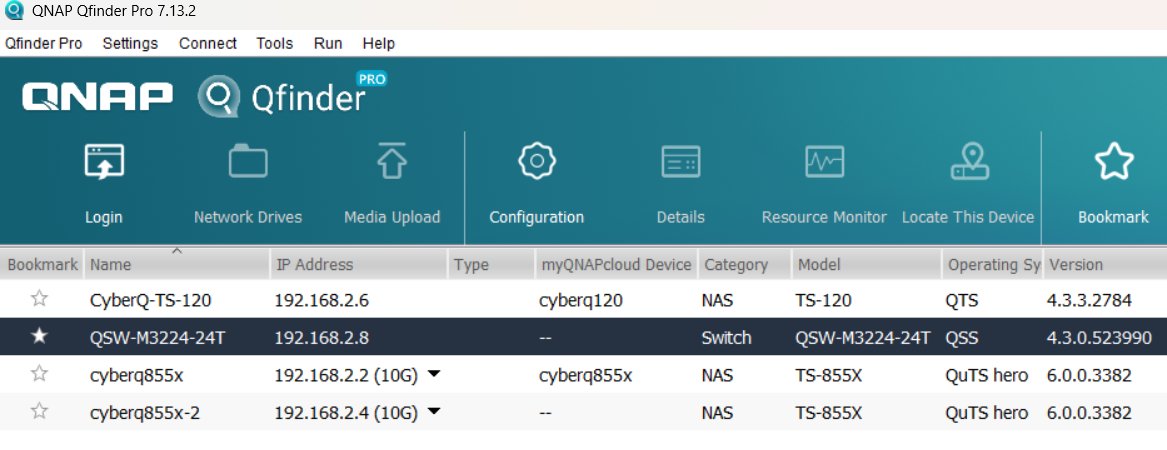The width and height of the screenshot is (1167, 450).
Task: Click the IP Address column header
Action: pos(314,265)
